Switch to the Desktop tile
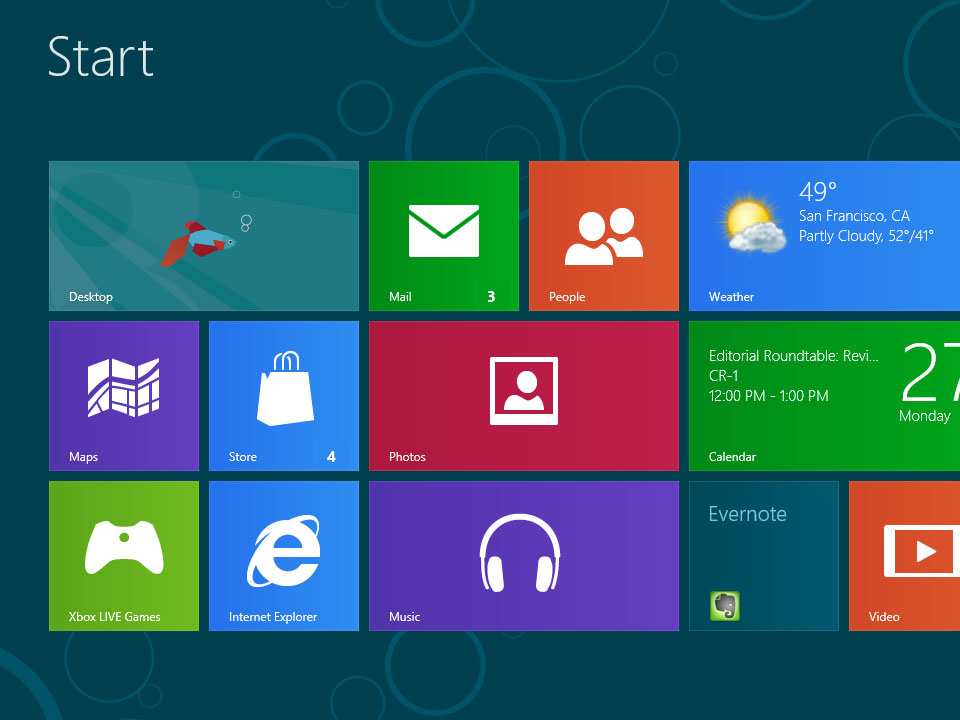Viewport: 960px width, 720px height. (x=203, y=235)
